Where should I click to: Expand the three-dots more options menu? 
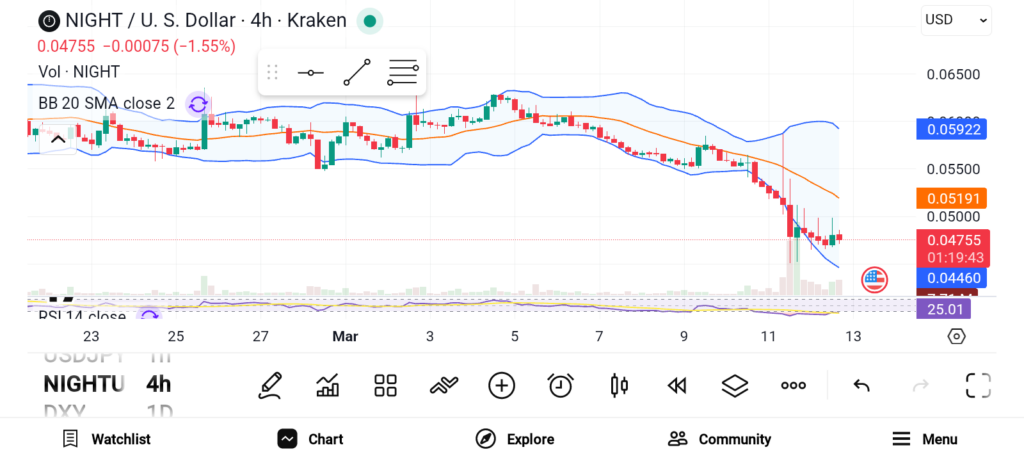[x=794, y=385]
